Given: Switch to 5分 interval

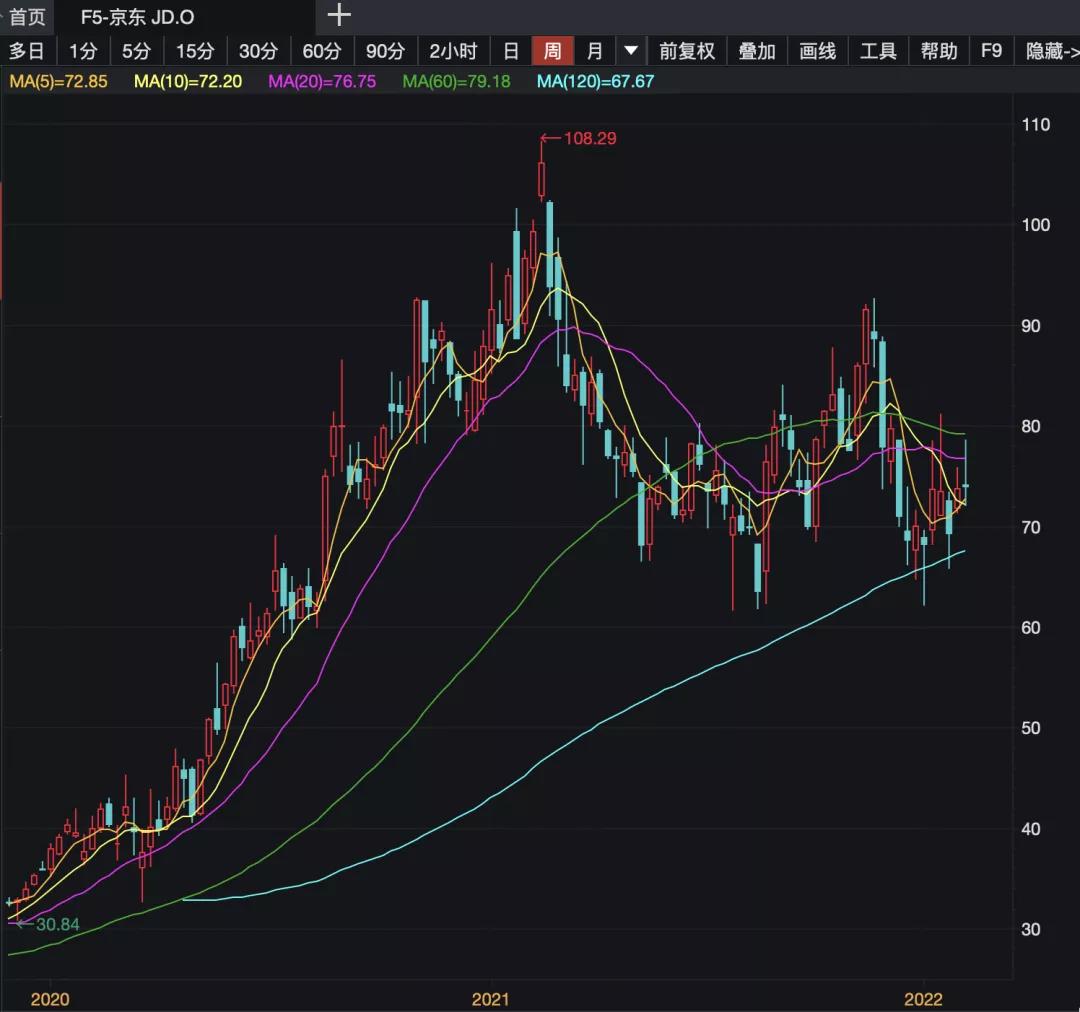Looking at the screenshot, I should 136,51.
